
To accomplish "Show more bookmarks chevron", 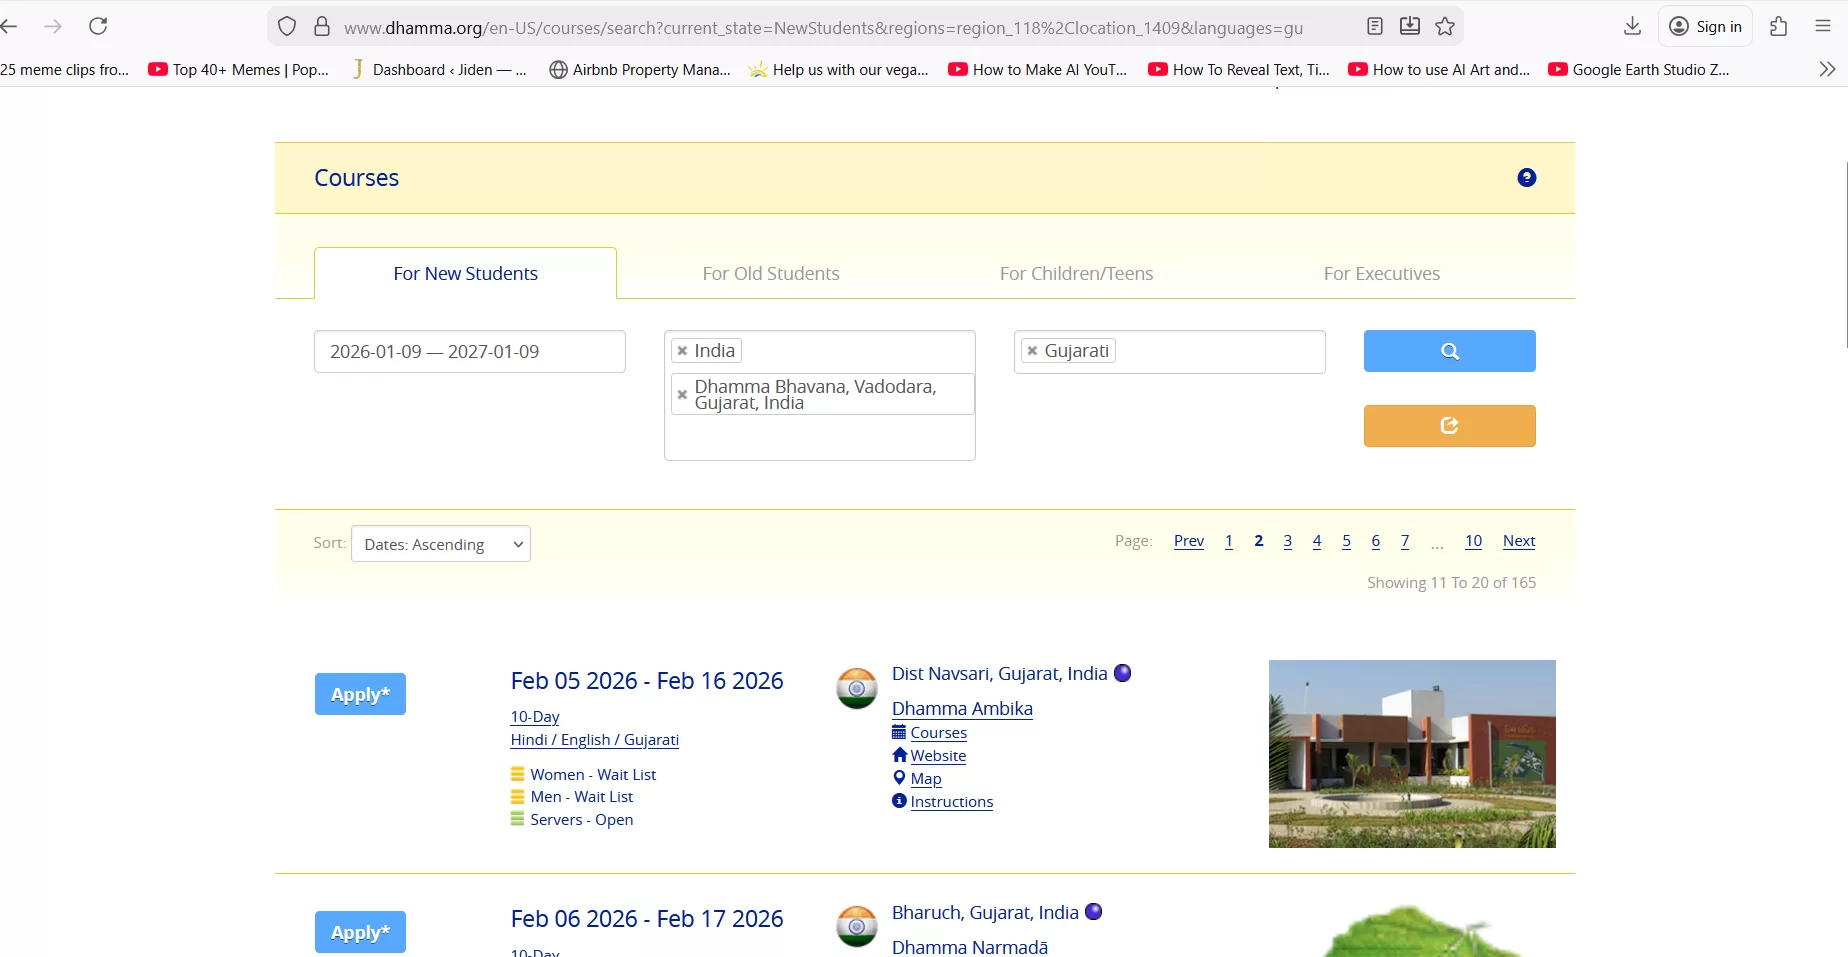I will [1826, 69].
